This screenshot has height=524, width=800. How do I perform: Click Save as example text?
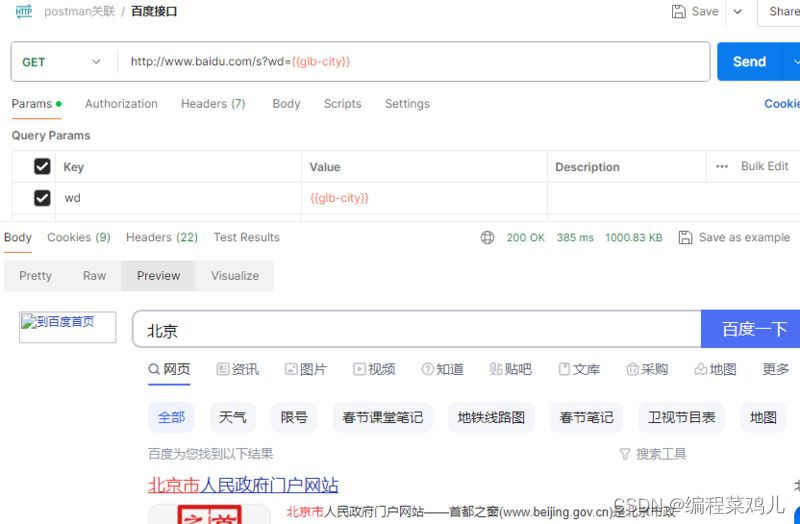[x=744, y=238]
